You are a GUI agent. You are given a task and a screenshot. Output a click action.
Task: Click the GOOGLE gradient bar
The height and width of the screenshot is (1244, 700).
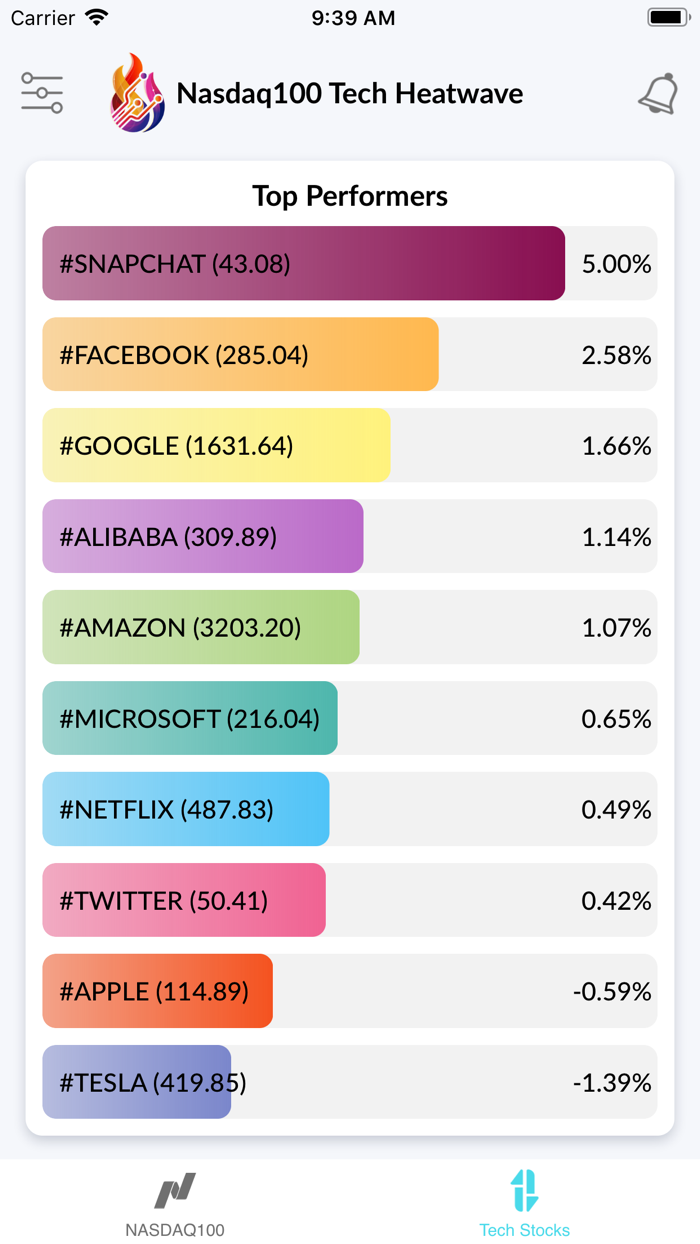(x=215, y=445)
